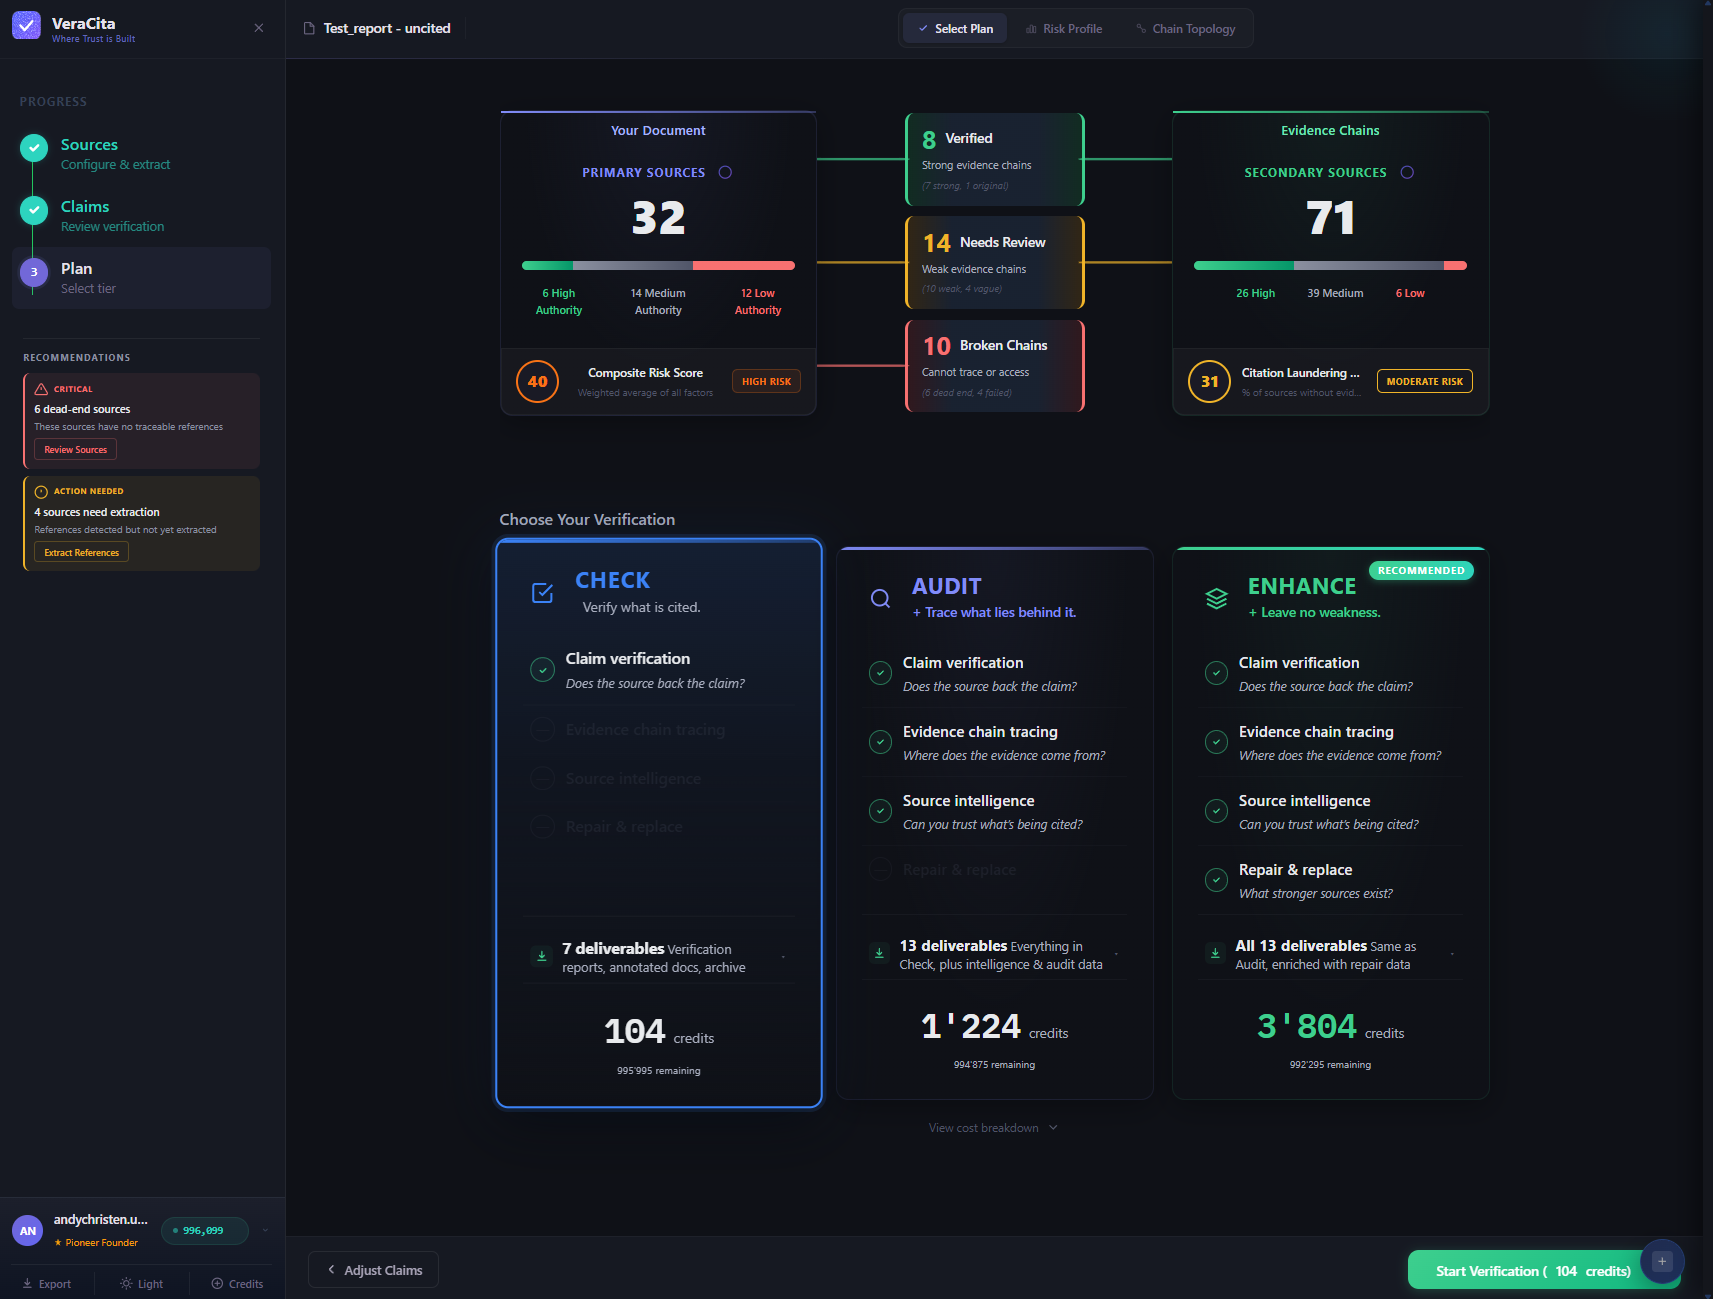
Task: Click ENHANCE plan Source intelligence check
Action: pyautogui.click(x=1216, y=811)
